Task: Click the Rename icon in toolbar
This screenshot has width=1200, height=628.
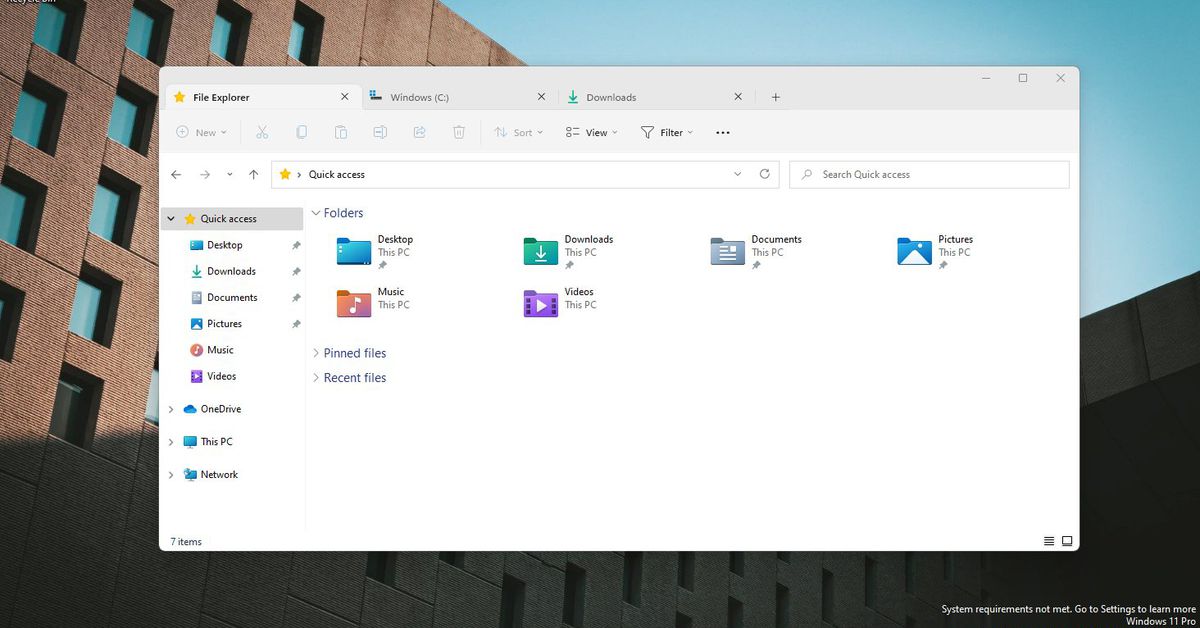Action: coord(380,132)
